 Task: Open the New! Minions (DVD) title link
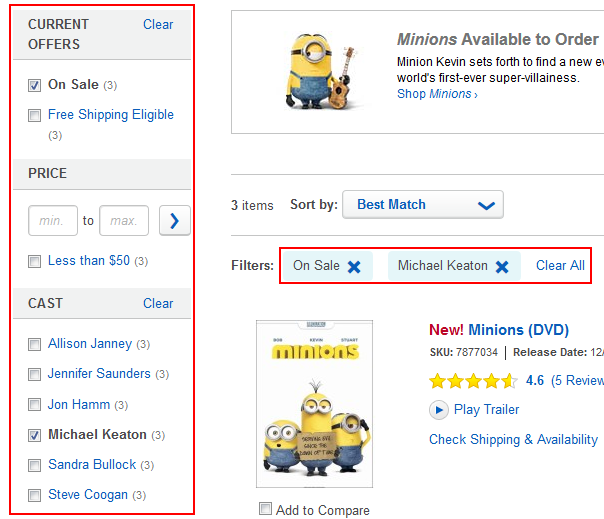tap(499, 330)
